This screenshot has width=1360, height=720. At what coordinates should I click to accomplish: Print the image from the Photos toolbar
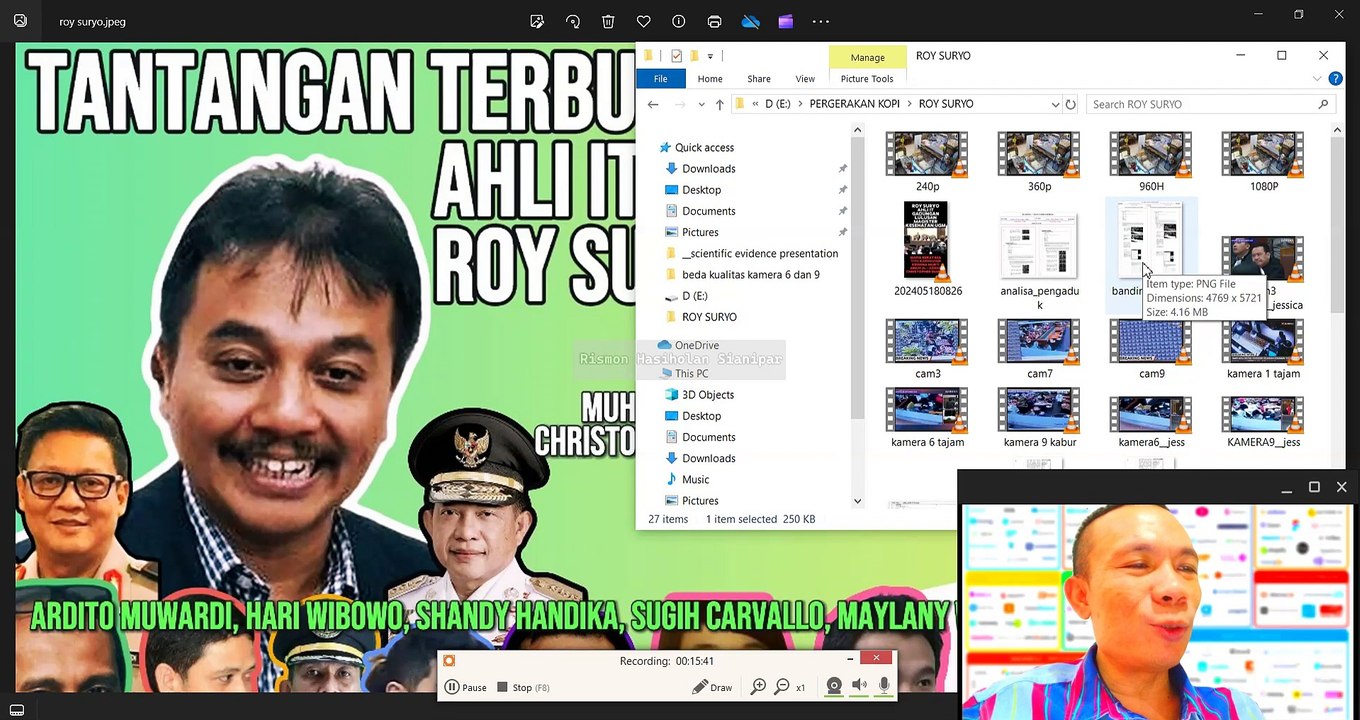714,21
